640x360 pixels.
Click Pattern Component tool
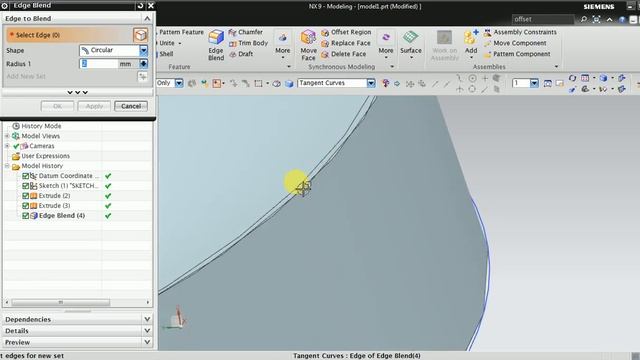(517, 54)
